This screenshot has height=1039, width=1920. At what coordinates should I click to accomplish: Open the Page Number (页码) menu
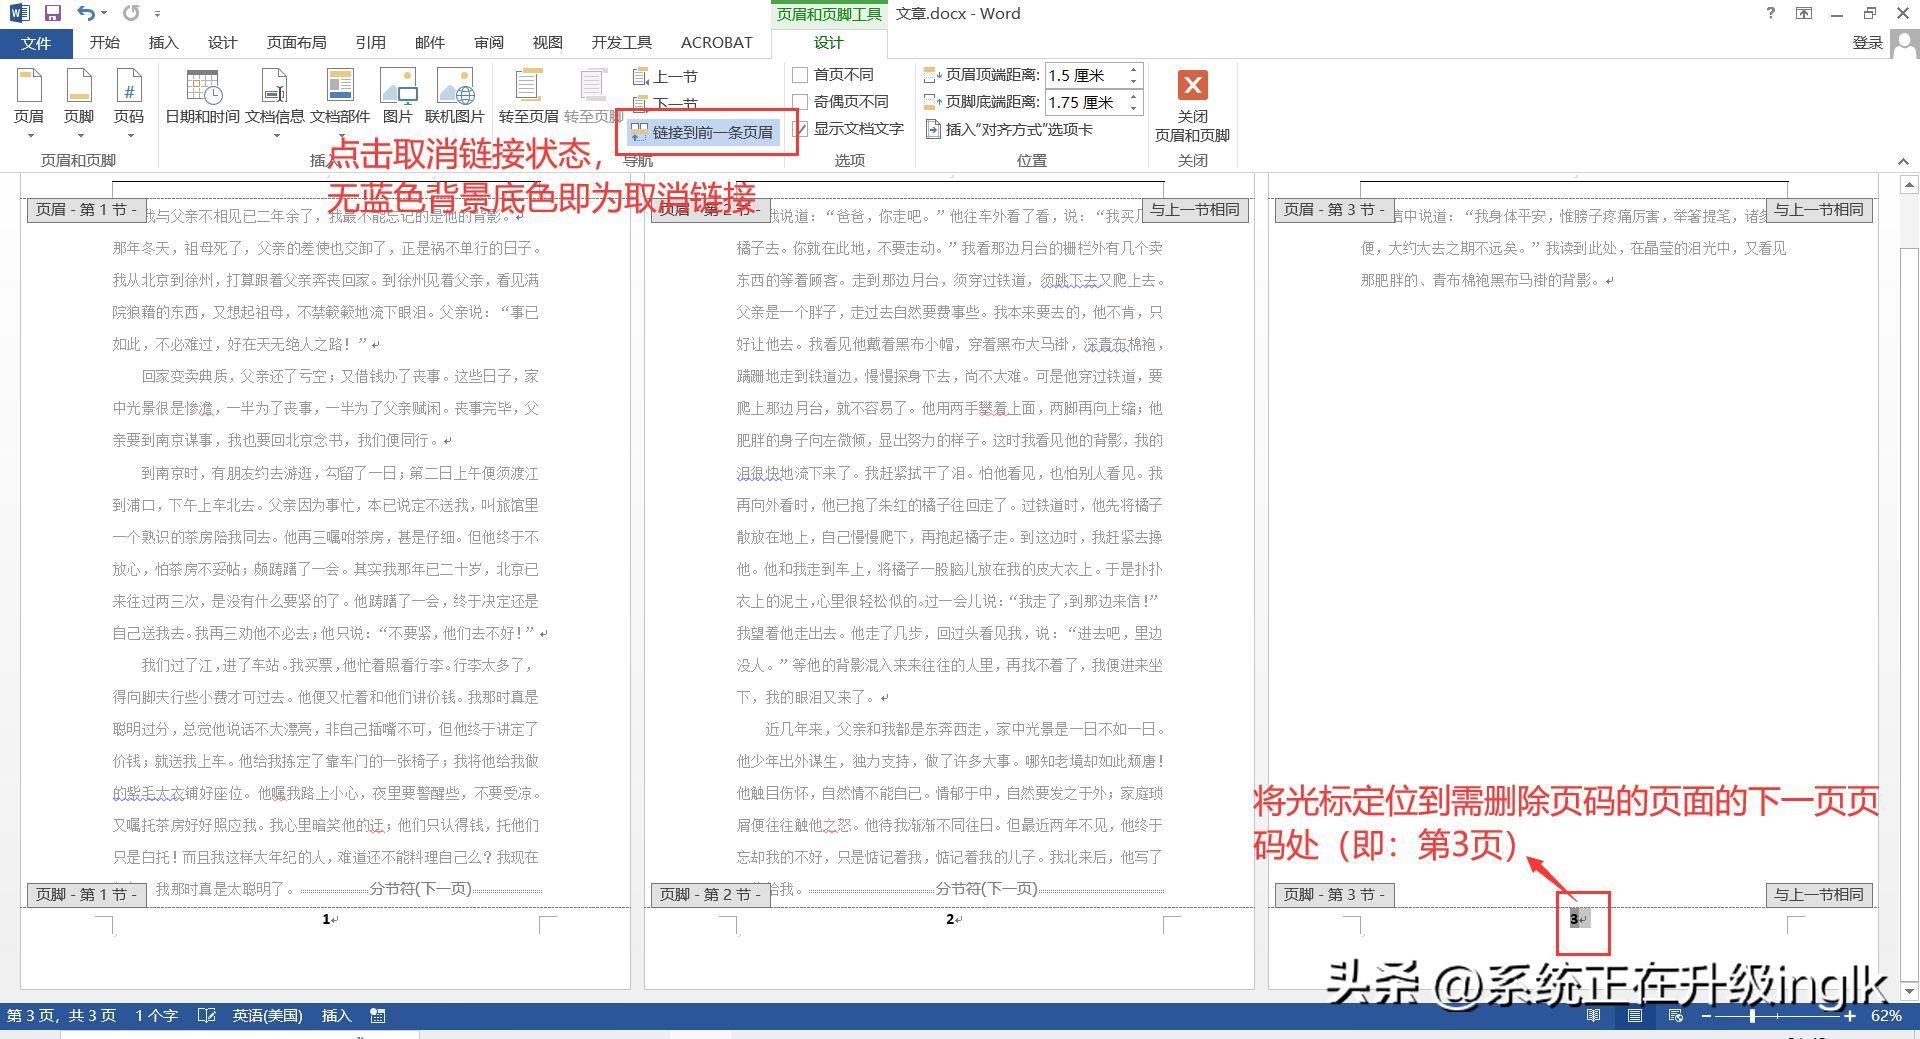[129, 103]
